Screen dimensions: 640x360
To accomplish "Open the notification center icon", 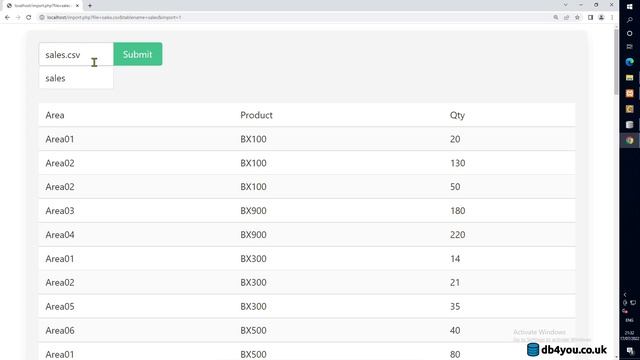I will pos(630,351).
